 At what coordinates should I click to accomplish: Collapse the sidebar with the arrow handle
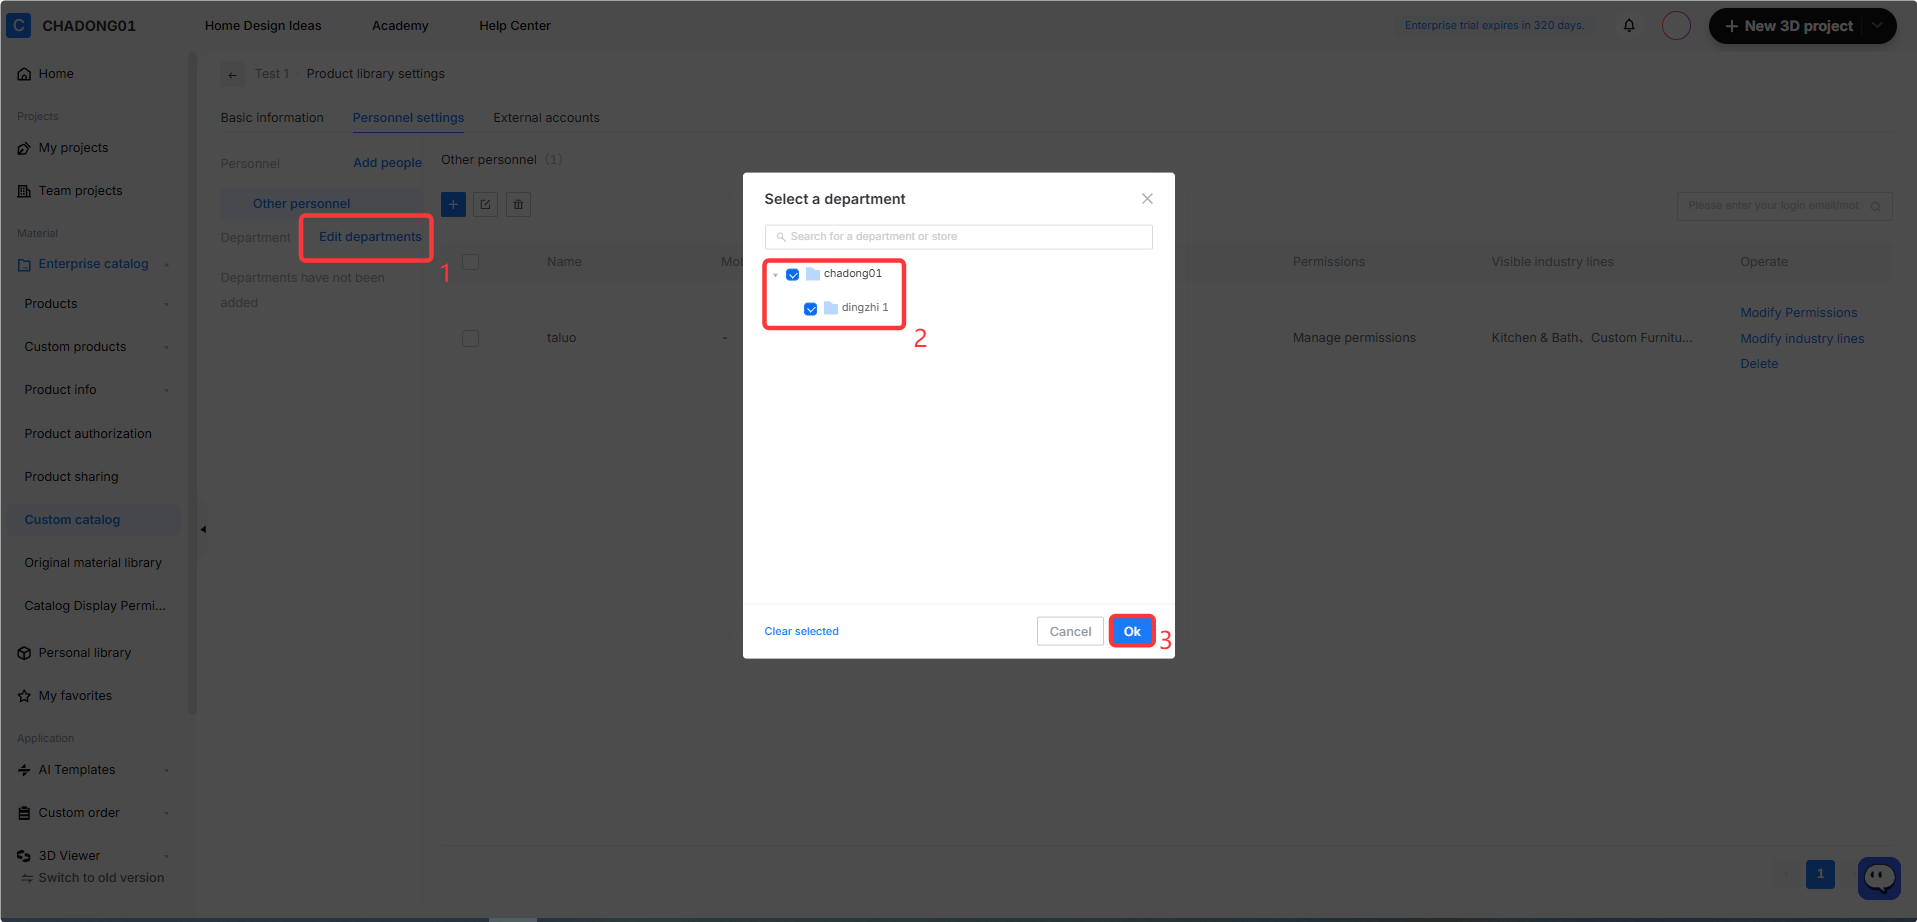[x=203, y=529]
